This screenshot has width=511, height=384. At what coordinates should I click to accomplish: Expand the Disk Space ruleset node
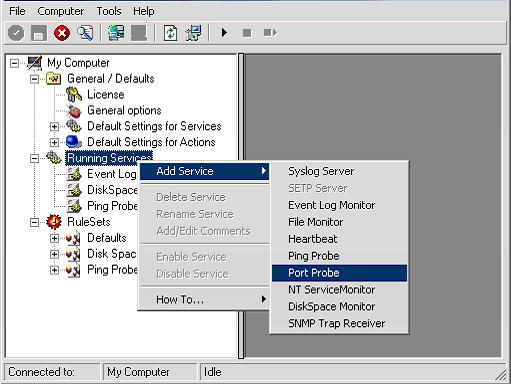(x=54, y=254)
